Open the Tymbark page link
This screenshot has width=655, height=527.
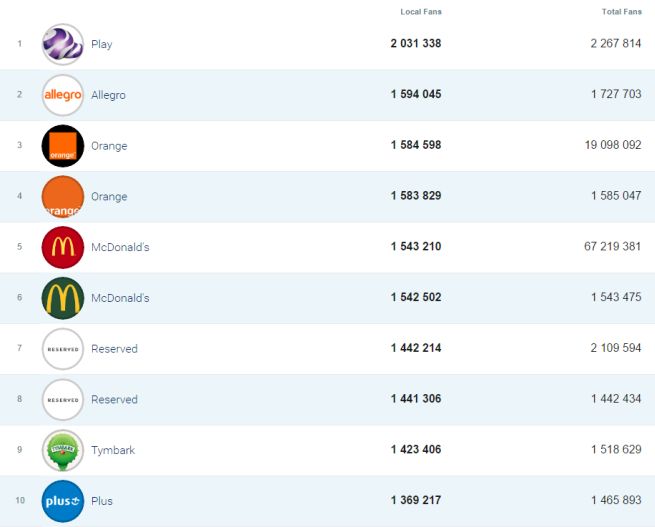pyautogui.click(x=112, y=450)
